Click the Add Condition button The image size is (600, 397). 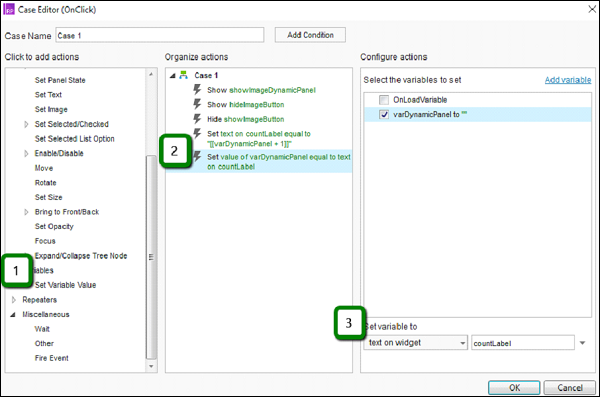(x=310, y=35)
